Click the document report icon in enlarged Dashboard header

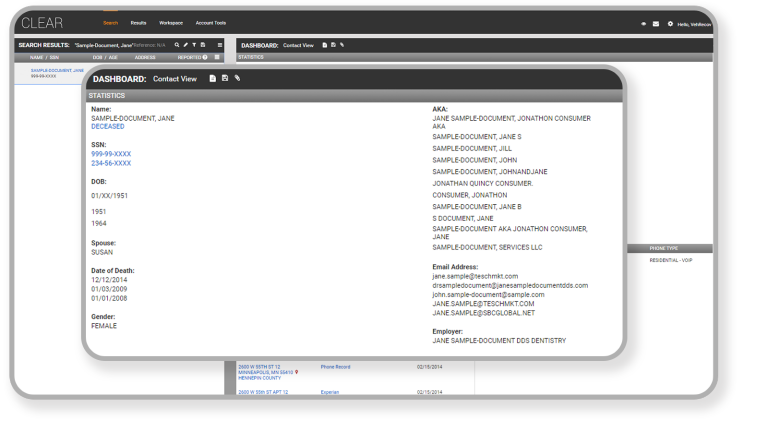pos(212,79)
